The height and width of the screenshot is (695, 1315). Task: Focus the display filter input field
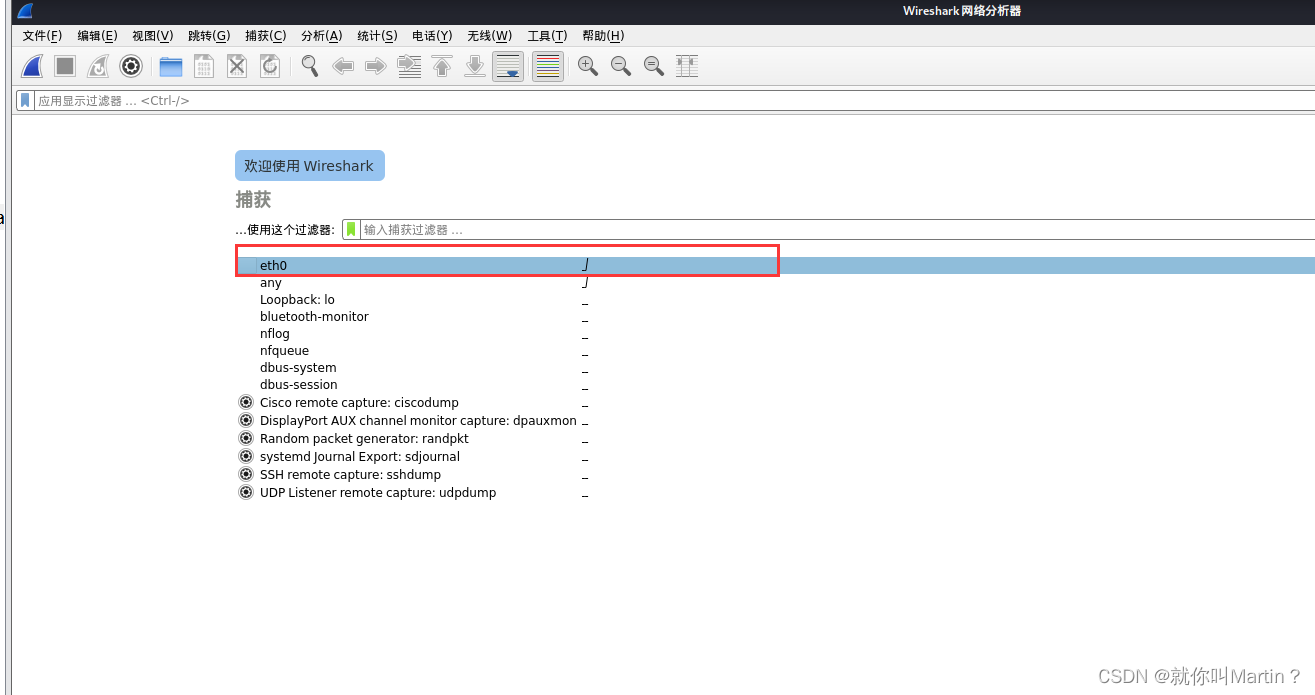(x=675, y=100)
